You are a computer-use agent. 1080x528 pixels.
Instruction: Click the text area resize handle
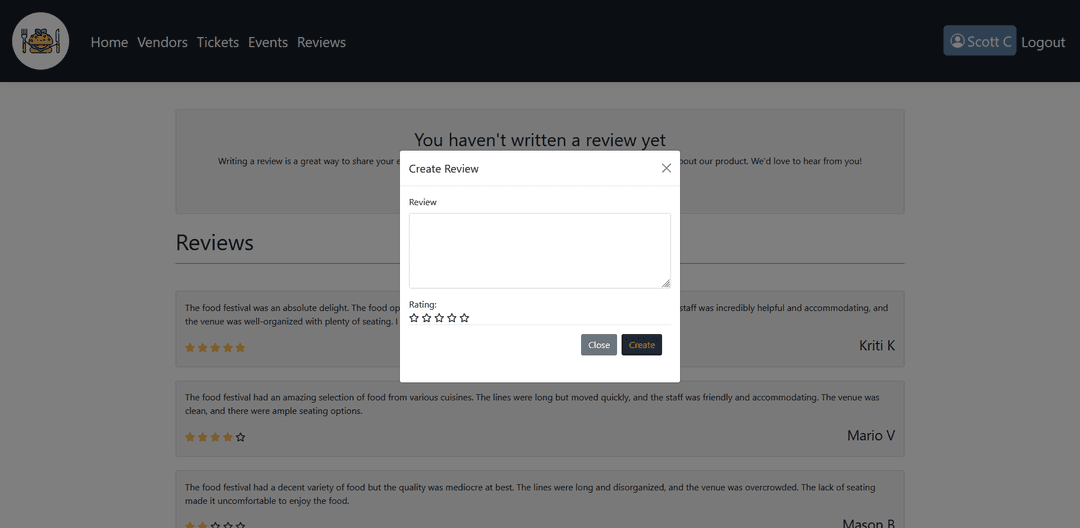coord(666,284)
